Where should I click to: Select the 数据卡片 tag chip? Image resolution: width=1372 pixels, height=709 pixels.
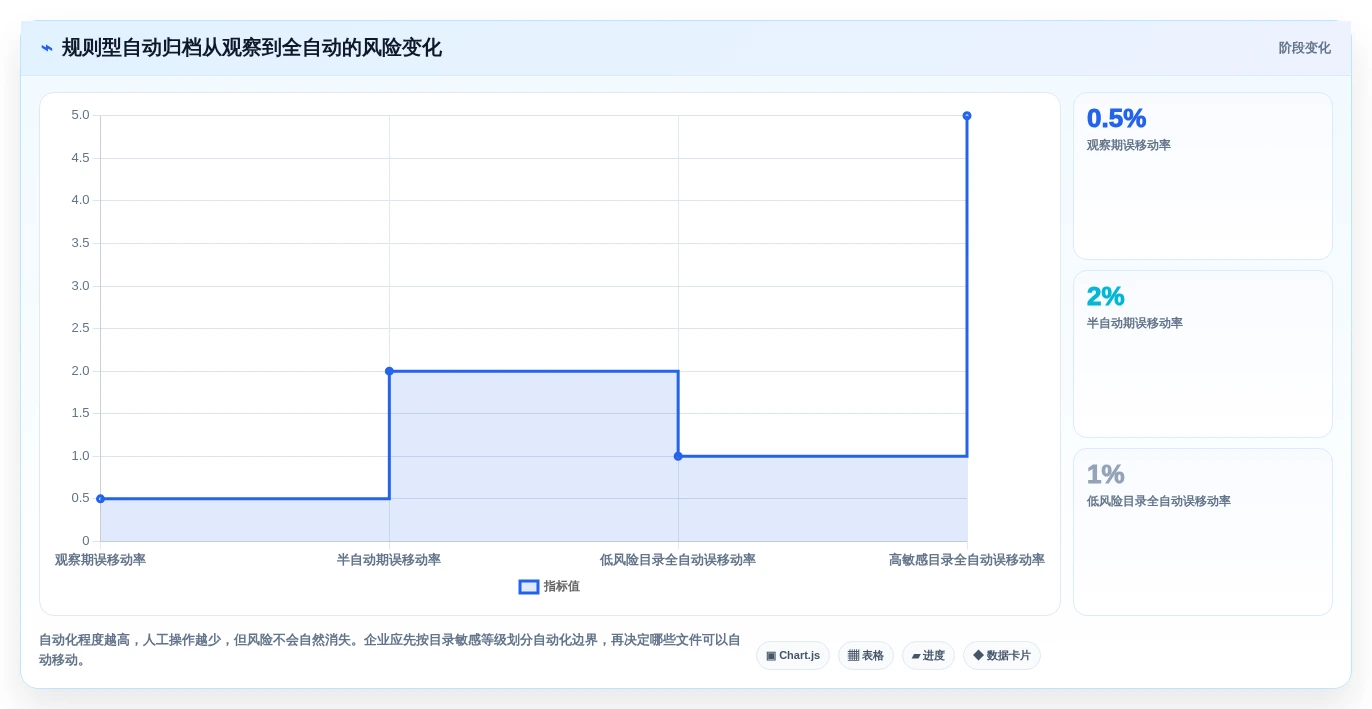1002,656
